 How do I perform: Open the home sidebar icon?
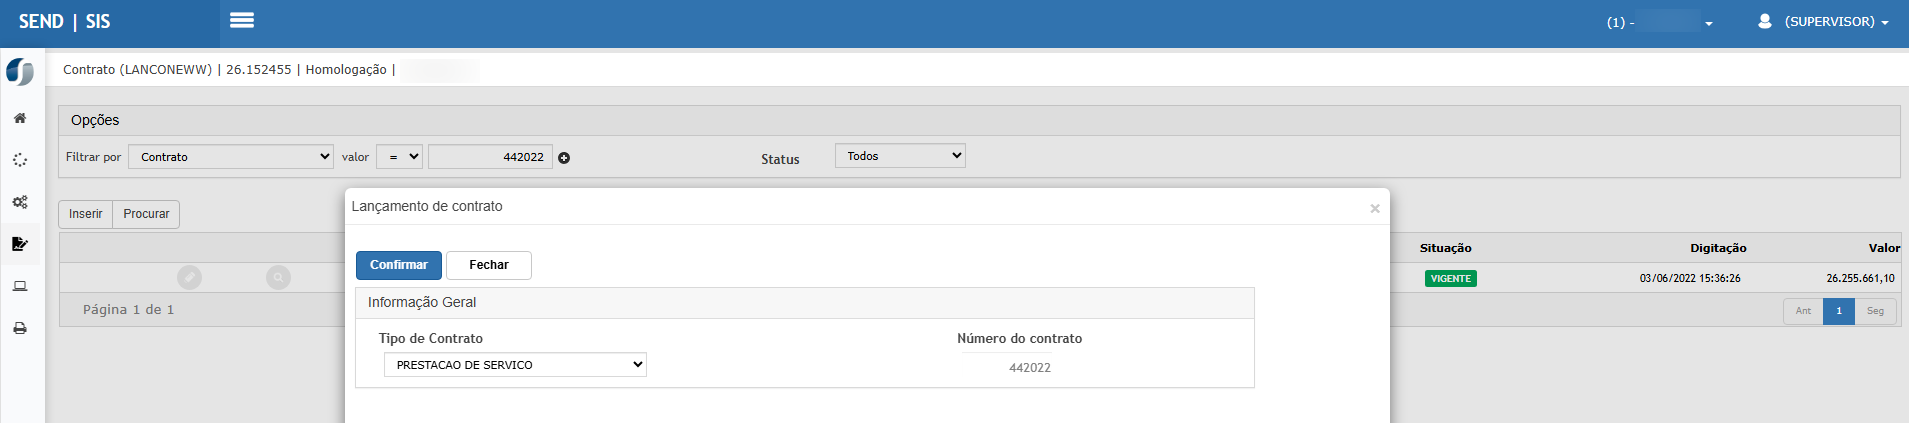[20, 118]
